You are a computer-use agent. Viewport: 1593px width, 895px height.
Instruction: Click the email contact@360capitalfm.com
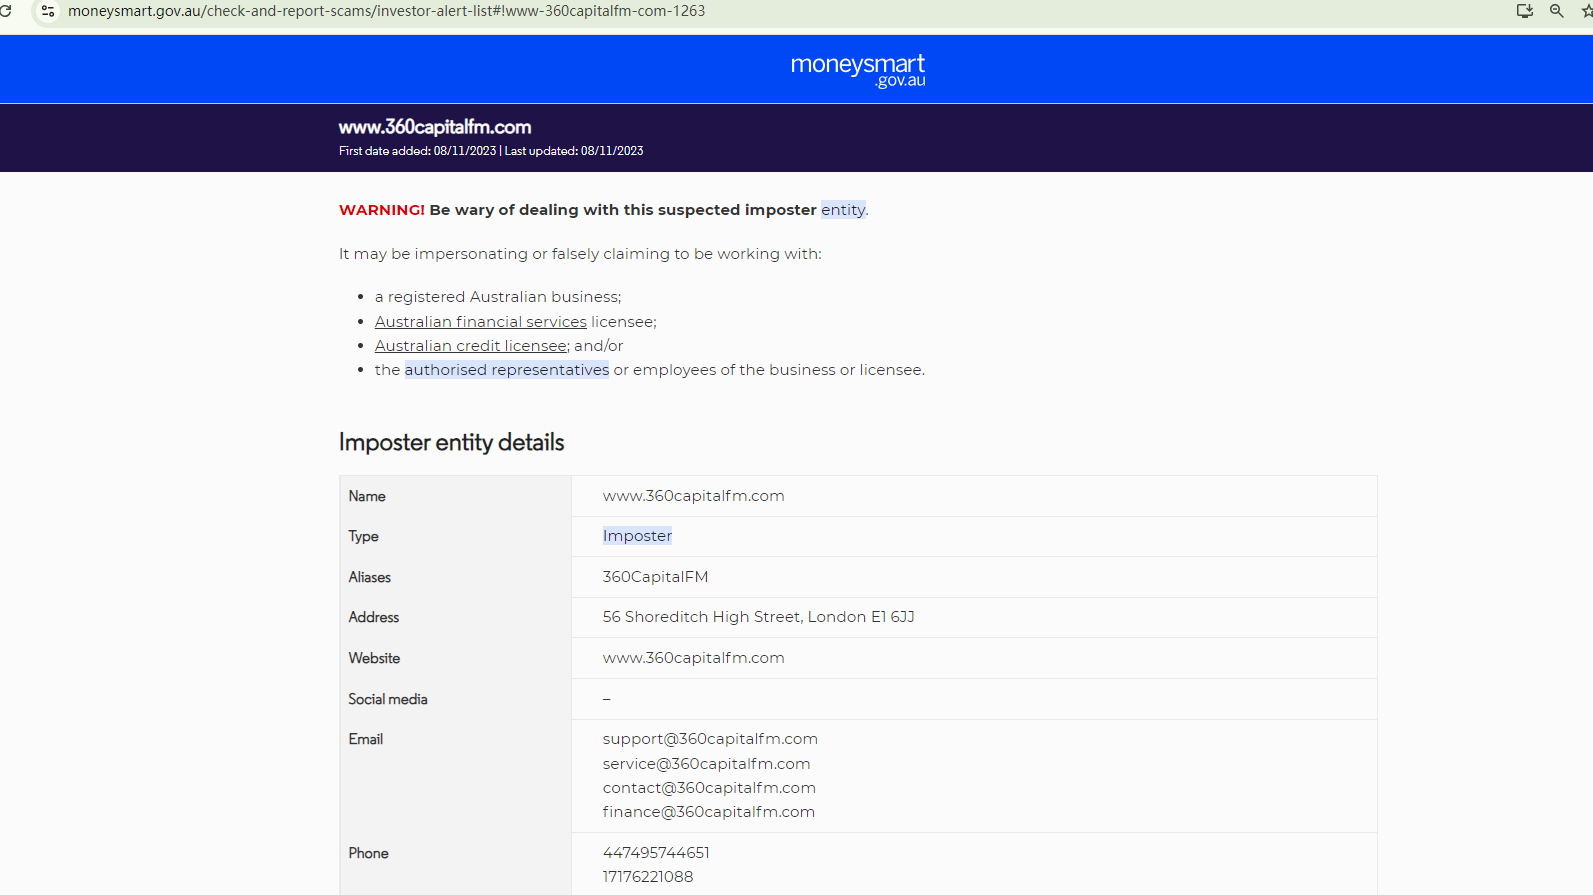pyautogui.click(x=709, y=788)
